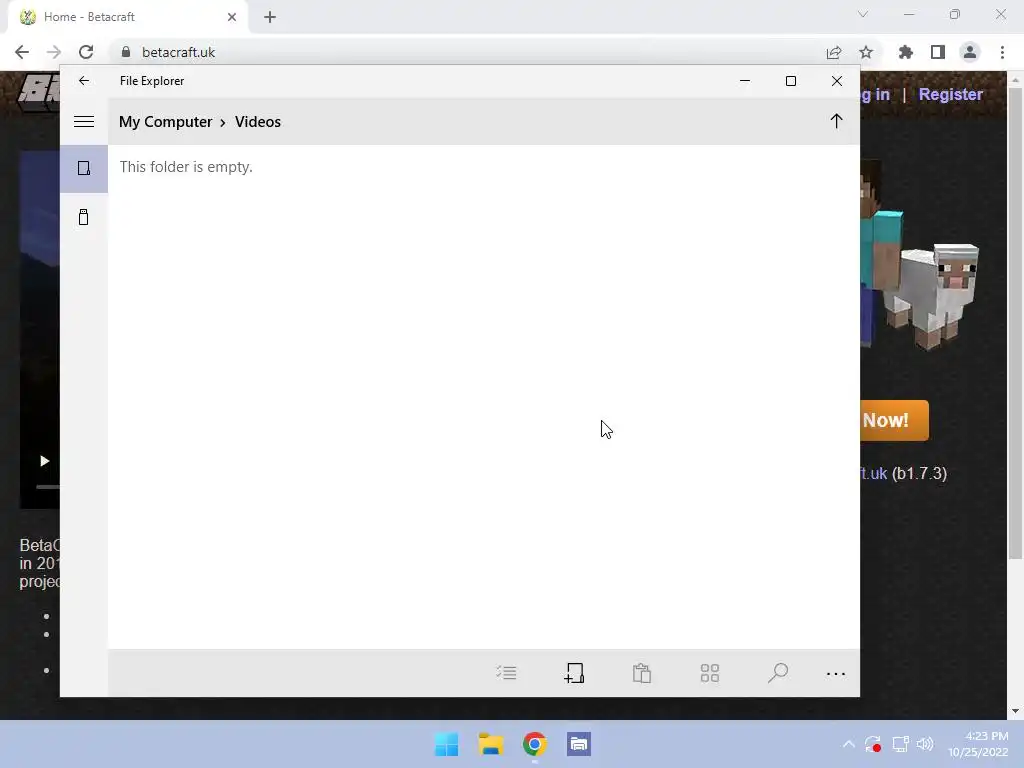Open search in File Explorer
This screenshot has height=768, width=1024.
[x=778, y=673]
